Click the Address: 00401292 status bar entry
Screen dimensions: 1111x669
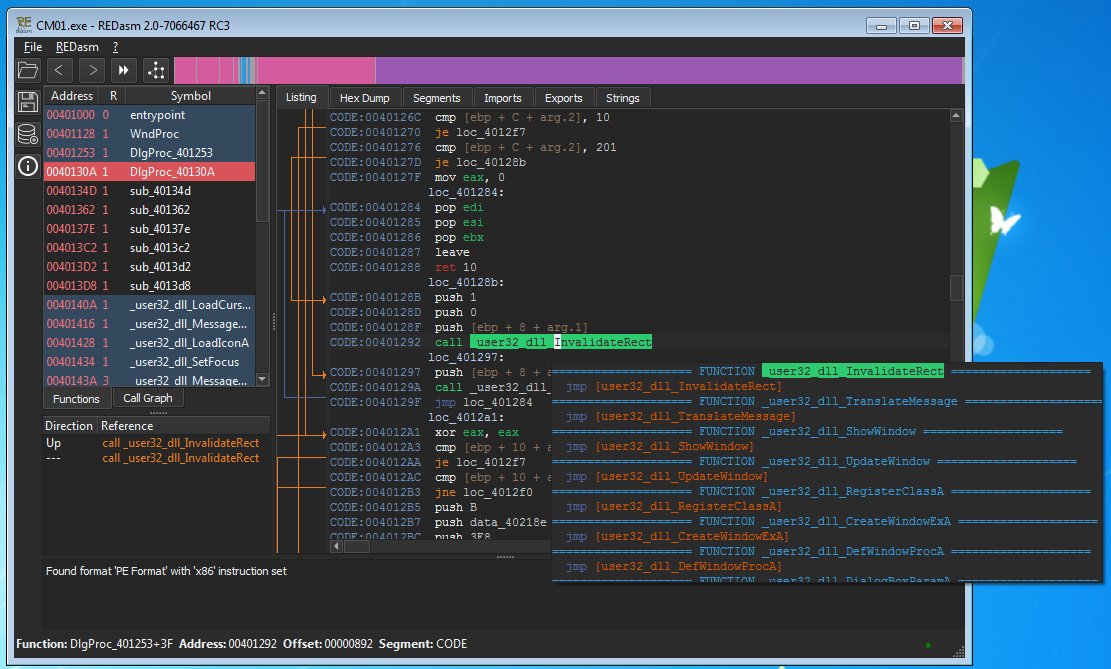click(x=227, y=643)
